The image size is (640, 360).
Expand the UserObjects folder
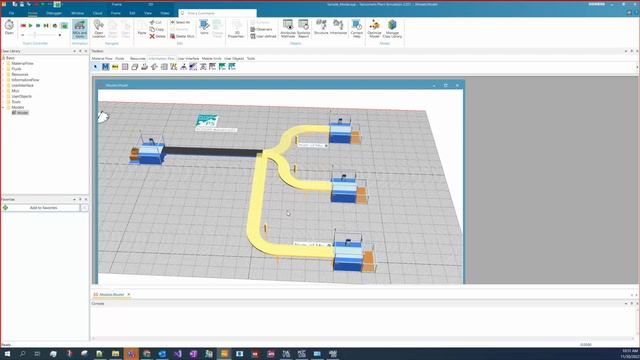pyautogui.click(x=4, y=96)
